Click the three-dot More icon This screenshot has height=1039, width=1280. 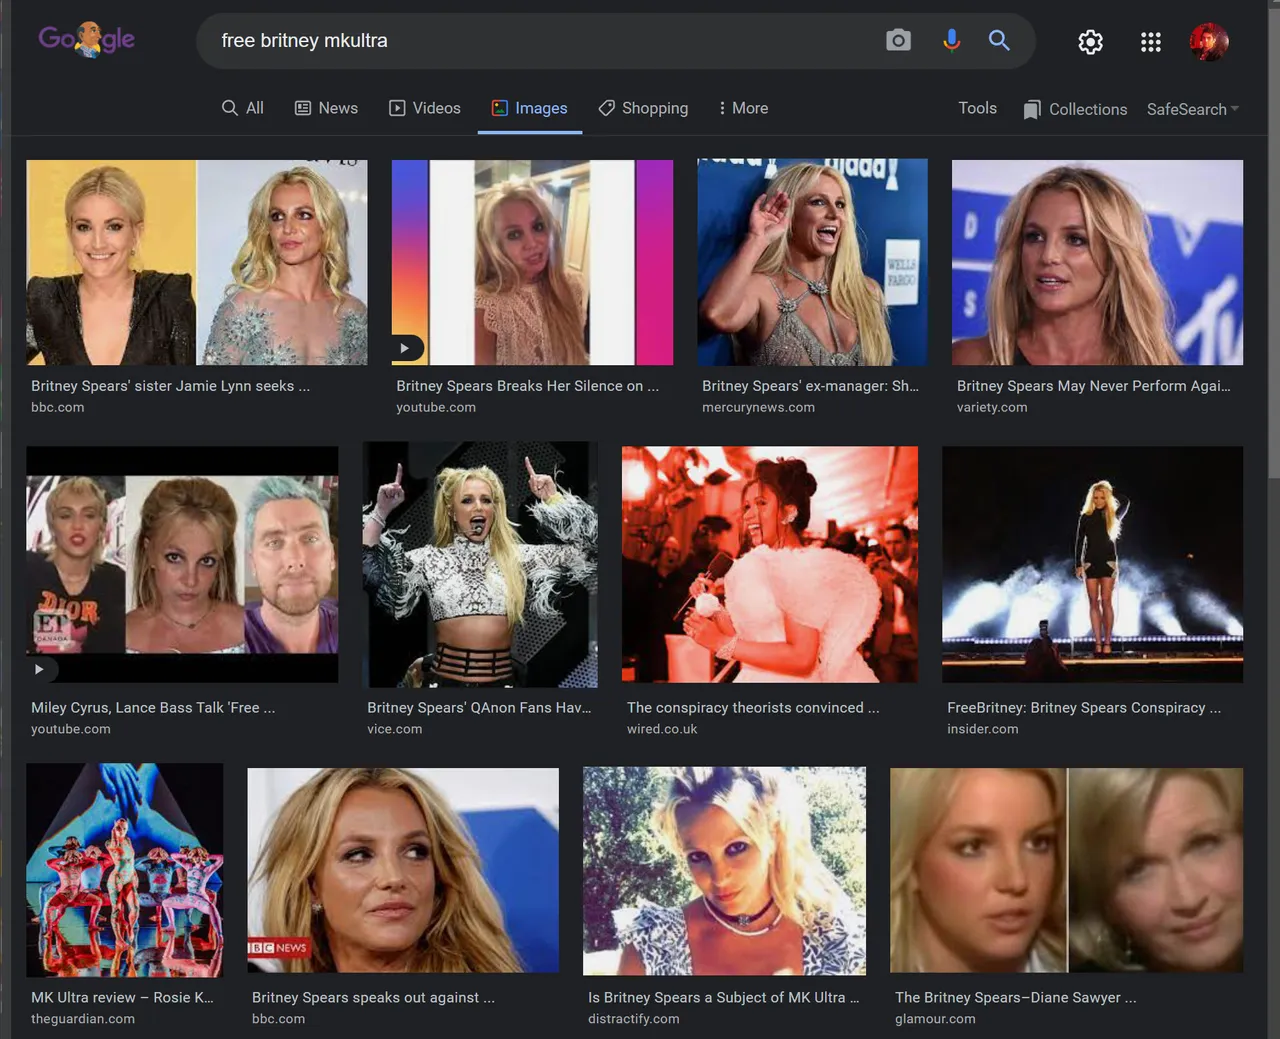[x=722, y=108]
